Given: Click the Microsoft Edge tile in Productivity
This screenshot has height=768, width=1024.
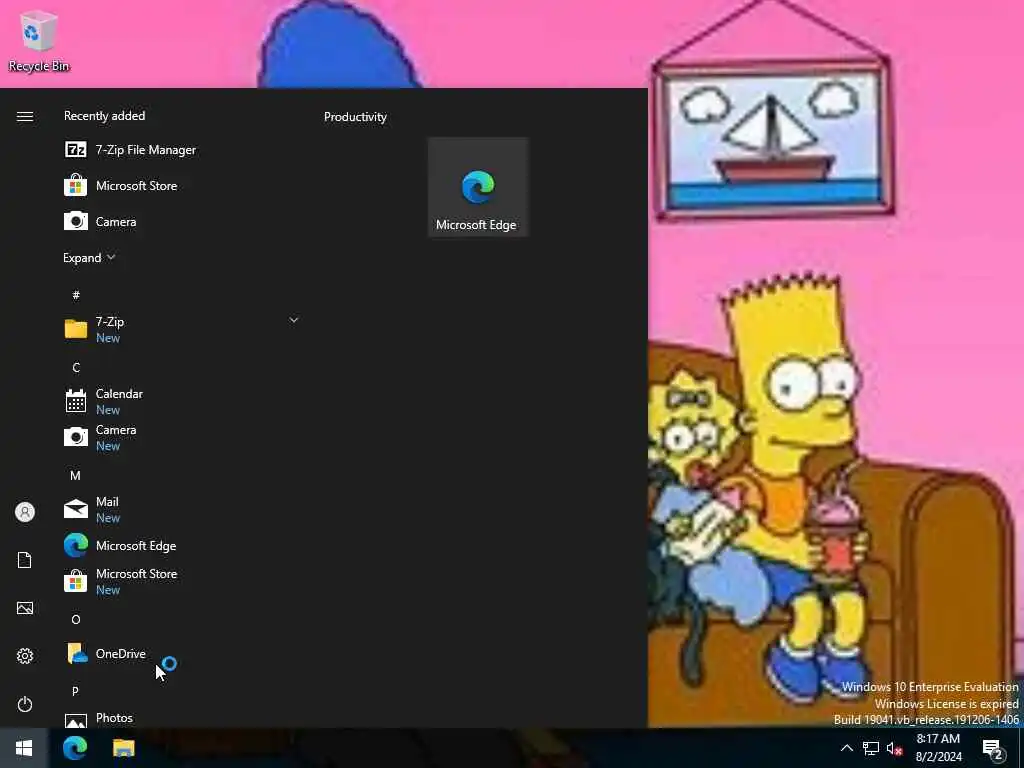Looking at the screenshot, I should [478, 187].
